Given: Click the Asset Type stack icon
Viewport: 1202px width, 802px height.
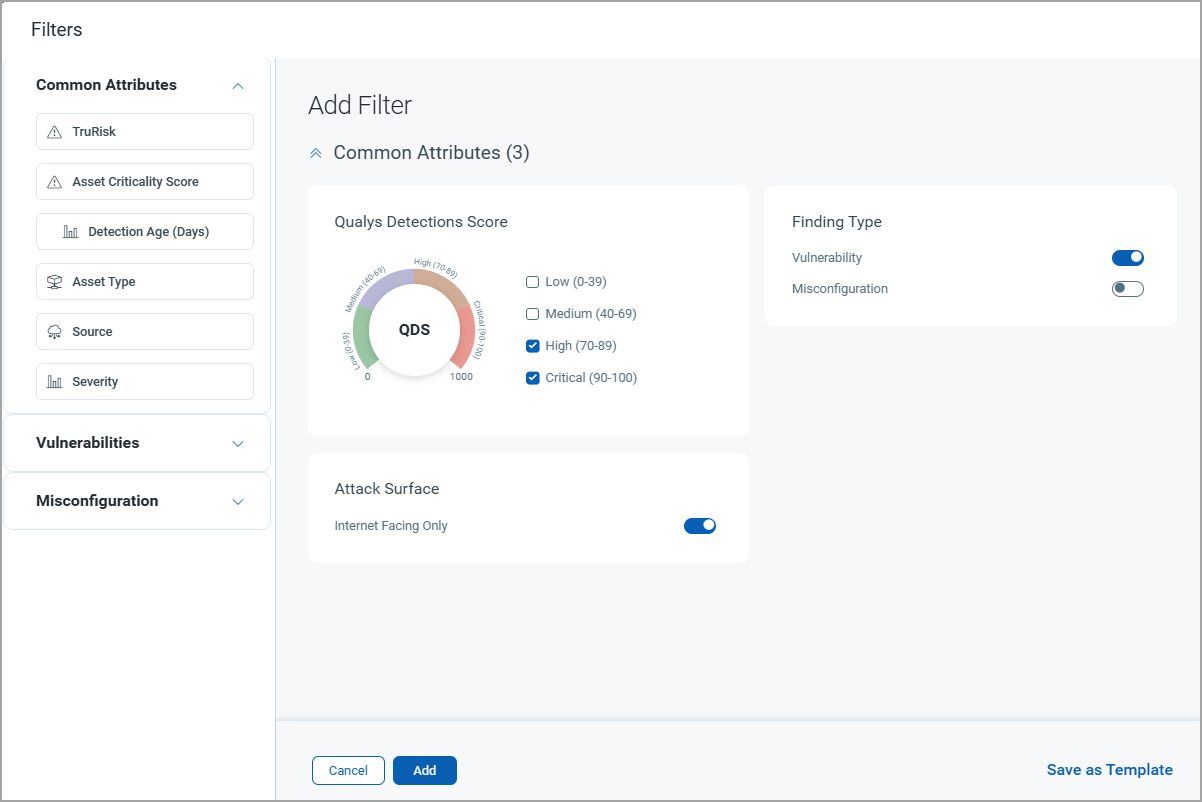Looking at the screenshot, I should 55,282.
